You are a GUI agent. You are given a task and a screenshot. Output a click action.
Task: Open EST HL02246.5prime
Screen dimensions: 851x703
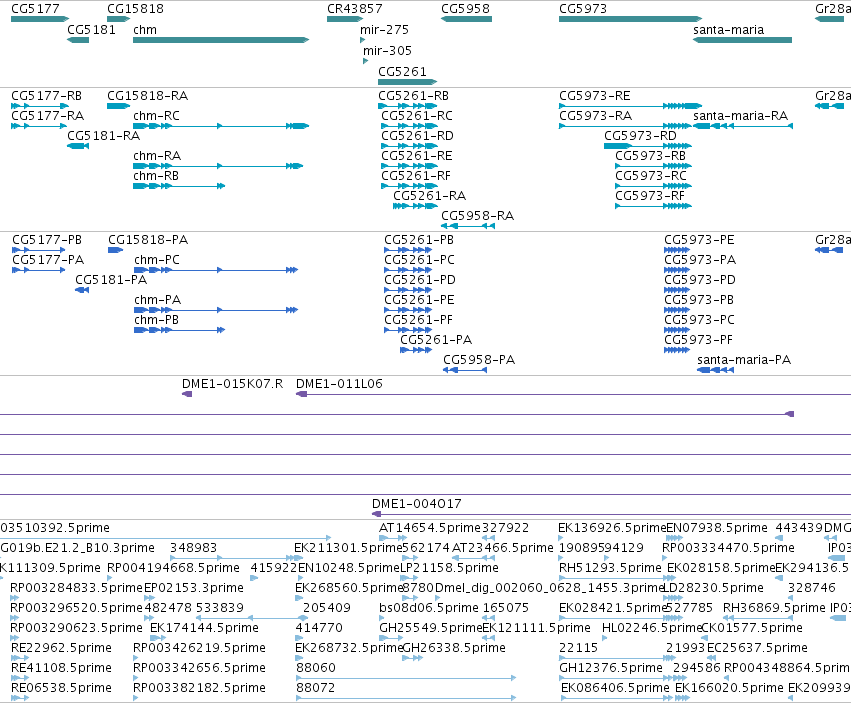pos(652,628)
